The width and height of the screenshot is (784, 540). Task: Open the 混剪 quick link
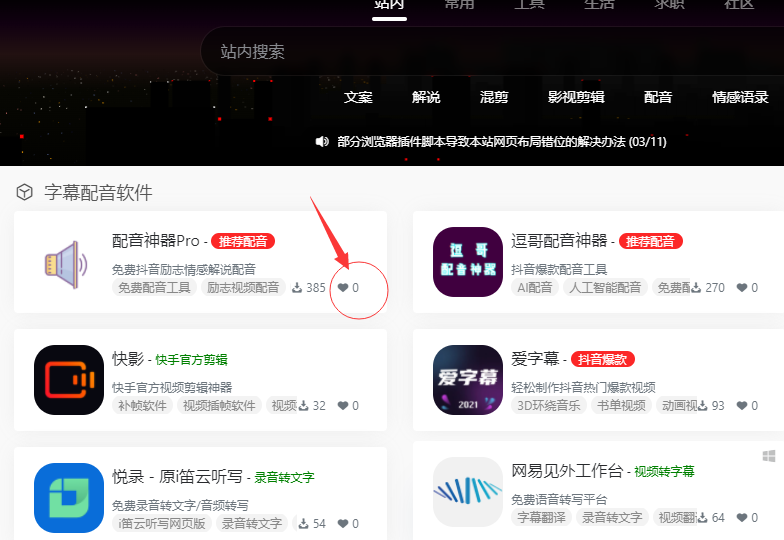(x=494, y=97)
